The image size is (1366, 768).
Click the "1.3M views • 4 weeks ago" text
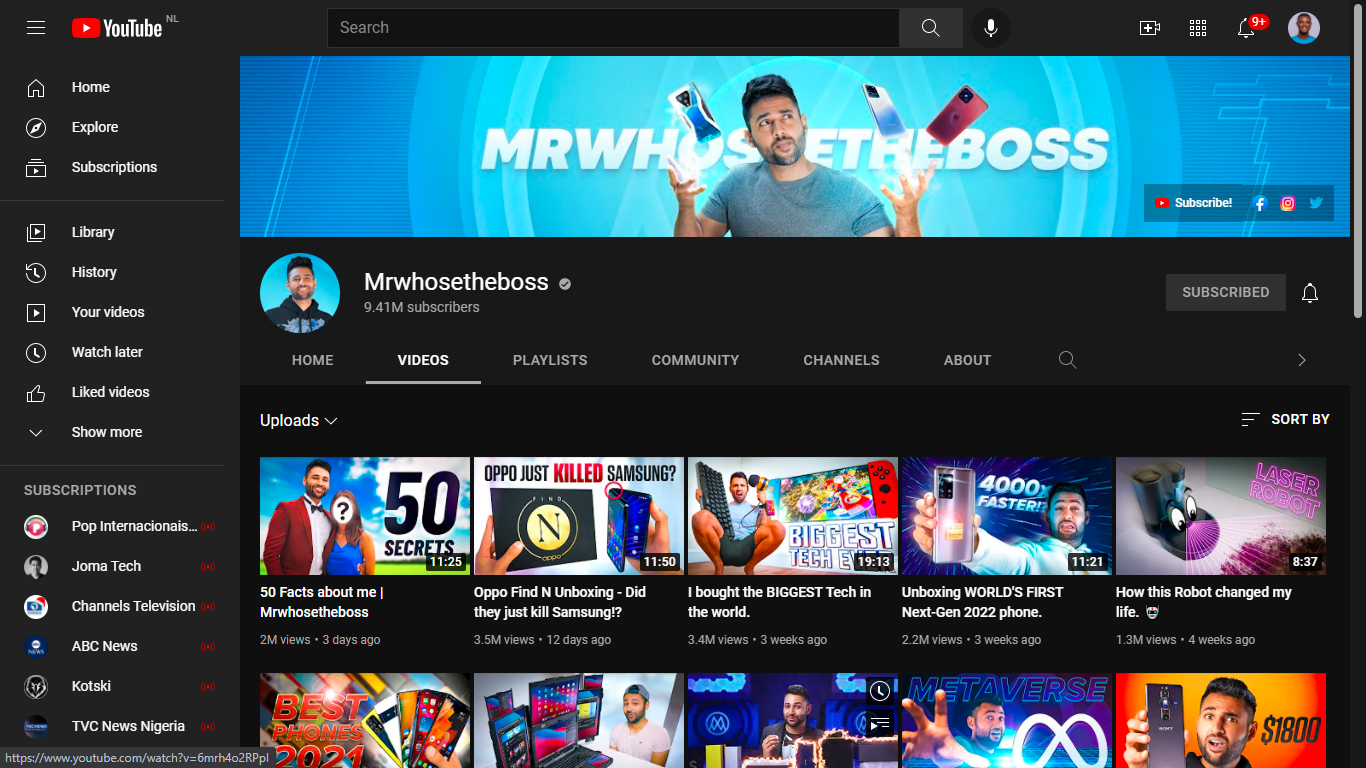(x=1185, y=640)
